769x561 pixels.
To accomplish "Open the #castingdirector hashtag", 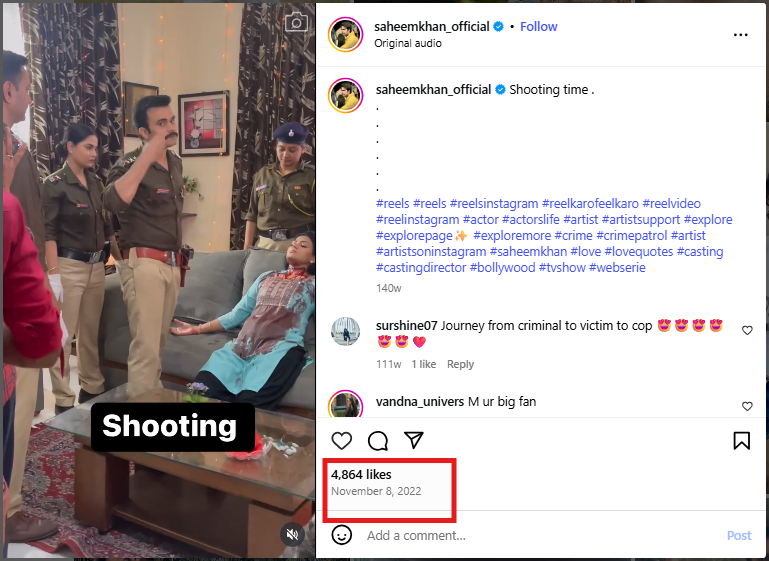I will (x=421, y=268).
